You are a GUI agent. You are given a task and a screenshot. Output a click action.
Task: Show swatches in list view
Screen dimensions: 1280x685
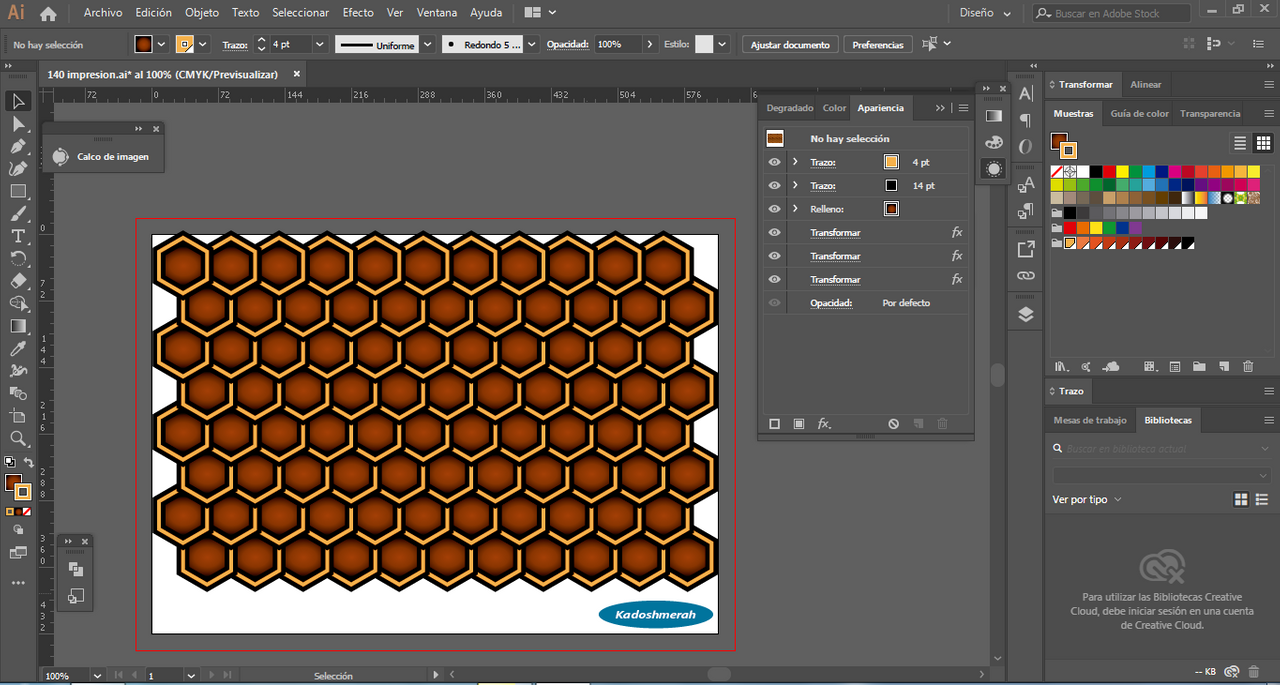(x=1240, y=143)
